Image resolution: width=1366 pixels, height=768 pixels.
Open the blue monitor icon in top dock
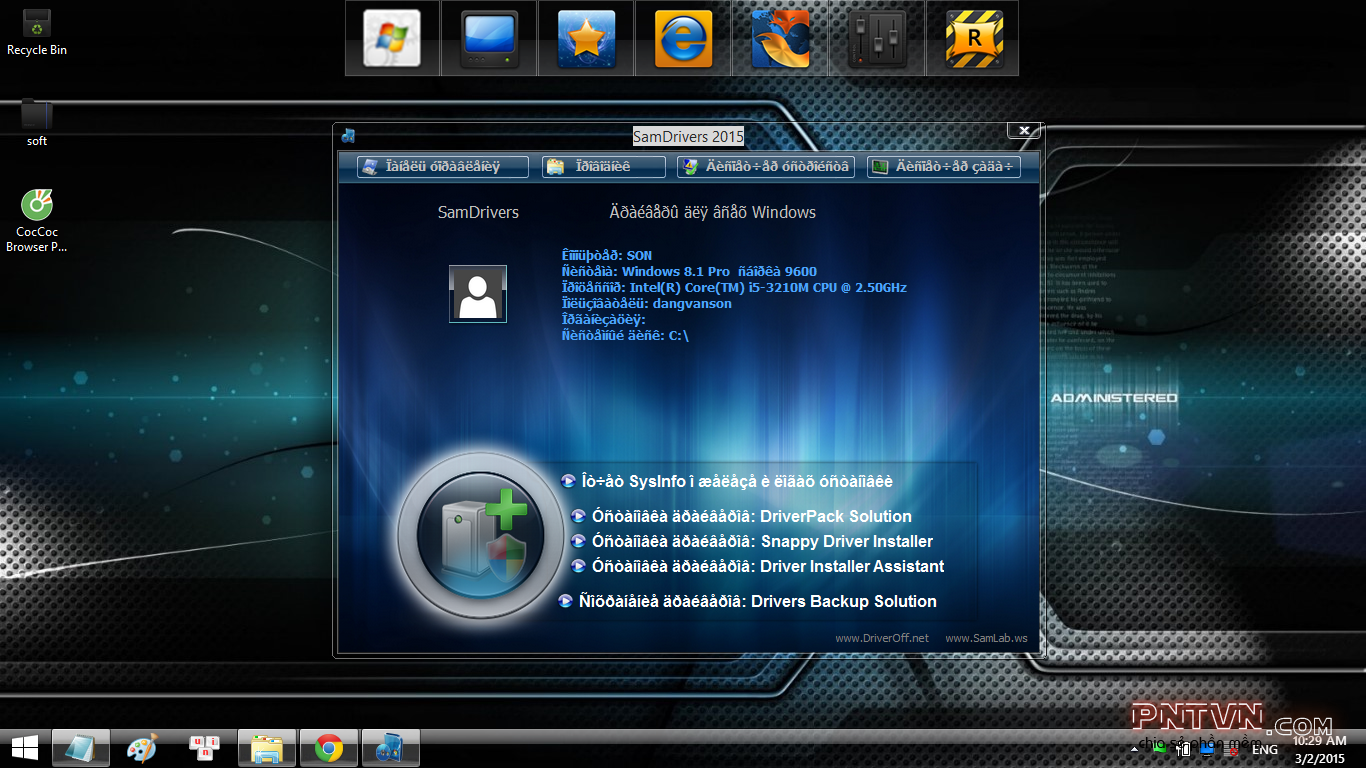[x=489, y=38]
